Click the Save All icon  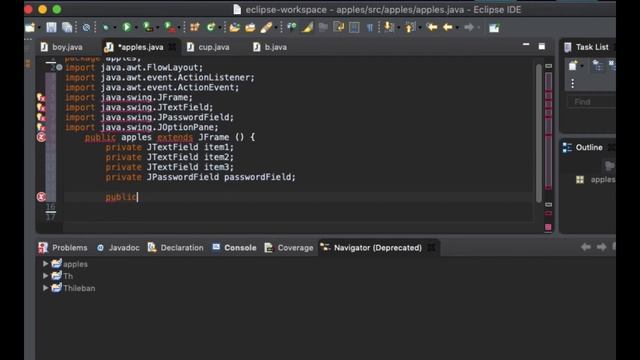[67, 27]
